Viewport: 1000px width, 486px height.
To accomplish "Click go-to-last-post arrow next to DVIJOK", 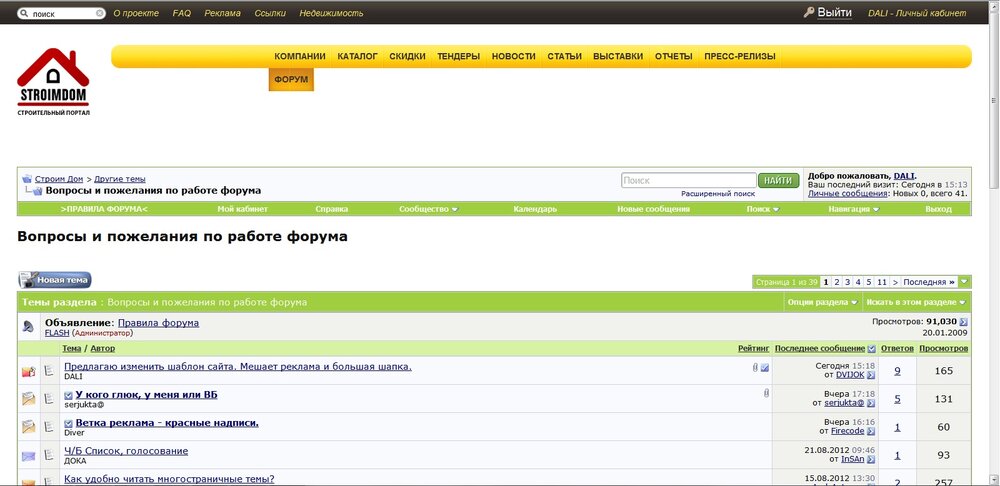I will click(x=871, y=375).
